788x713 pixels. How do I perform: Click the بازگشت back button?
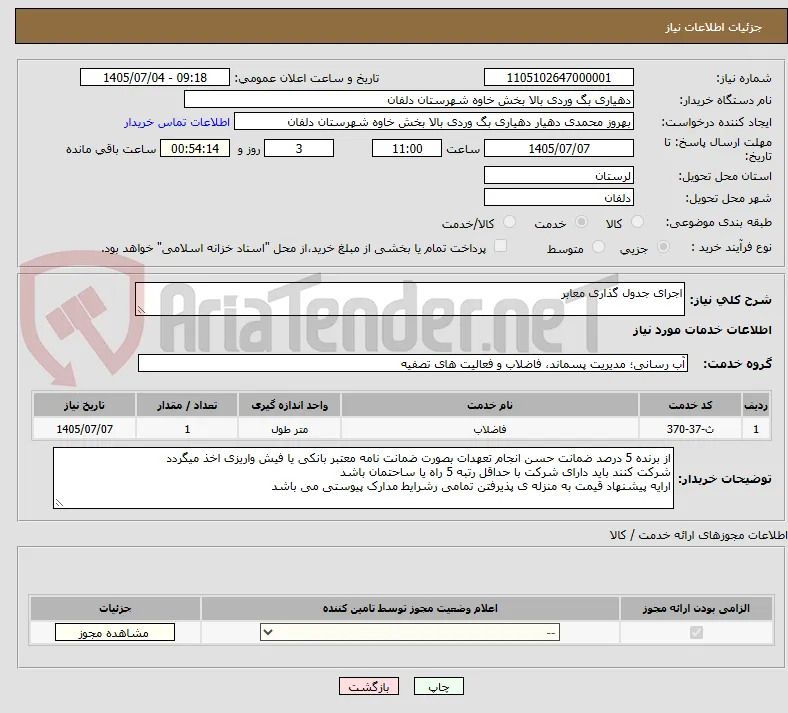tap(369, 686)
